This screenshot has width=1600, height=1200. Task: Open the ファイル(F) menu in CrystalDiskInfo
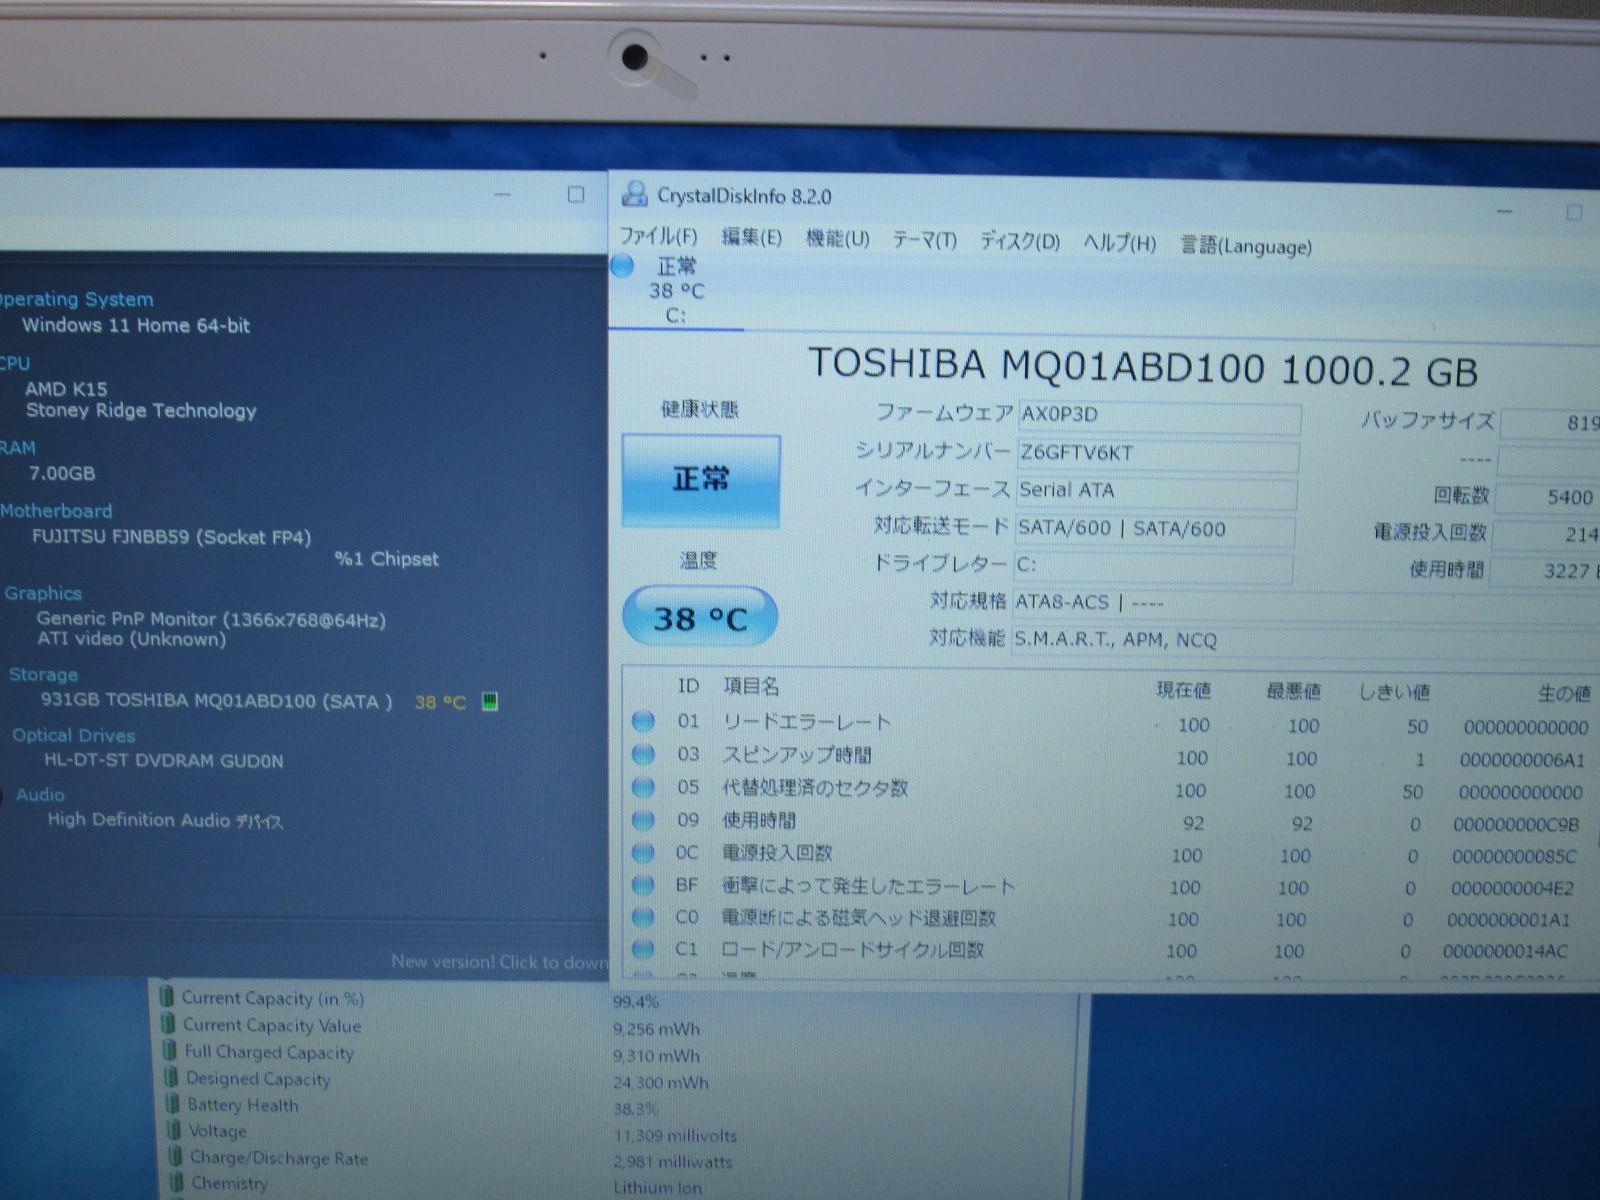(x=657, y=236)
